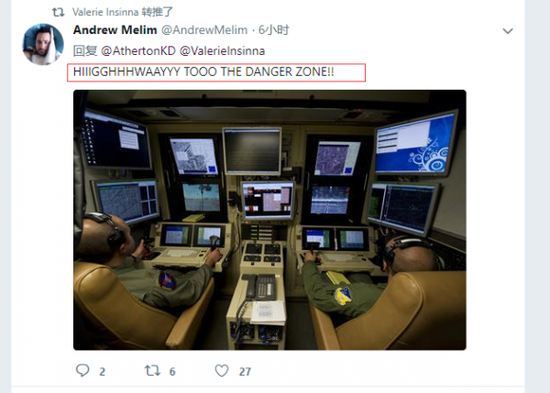
Task: Select the DANGER ZONE tweet text
Action: click(203, 72)
